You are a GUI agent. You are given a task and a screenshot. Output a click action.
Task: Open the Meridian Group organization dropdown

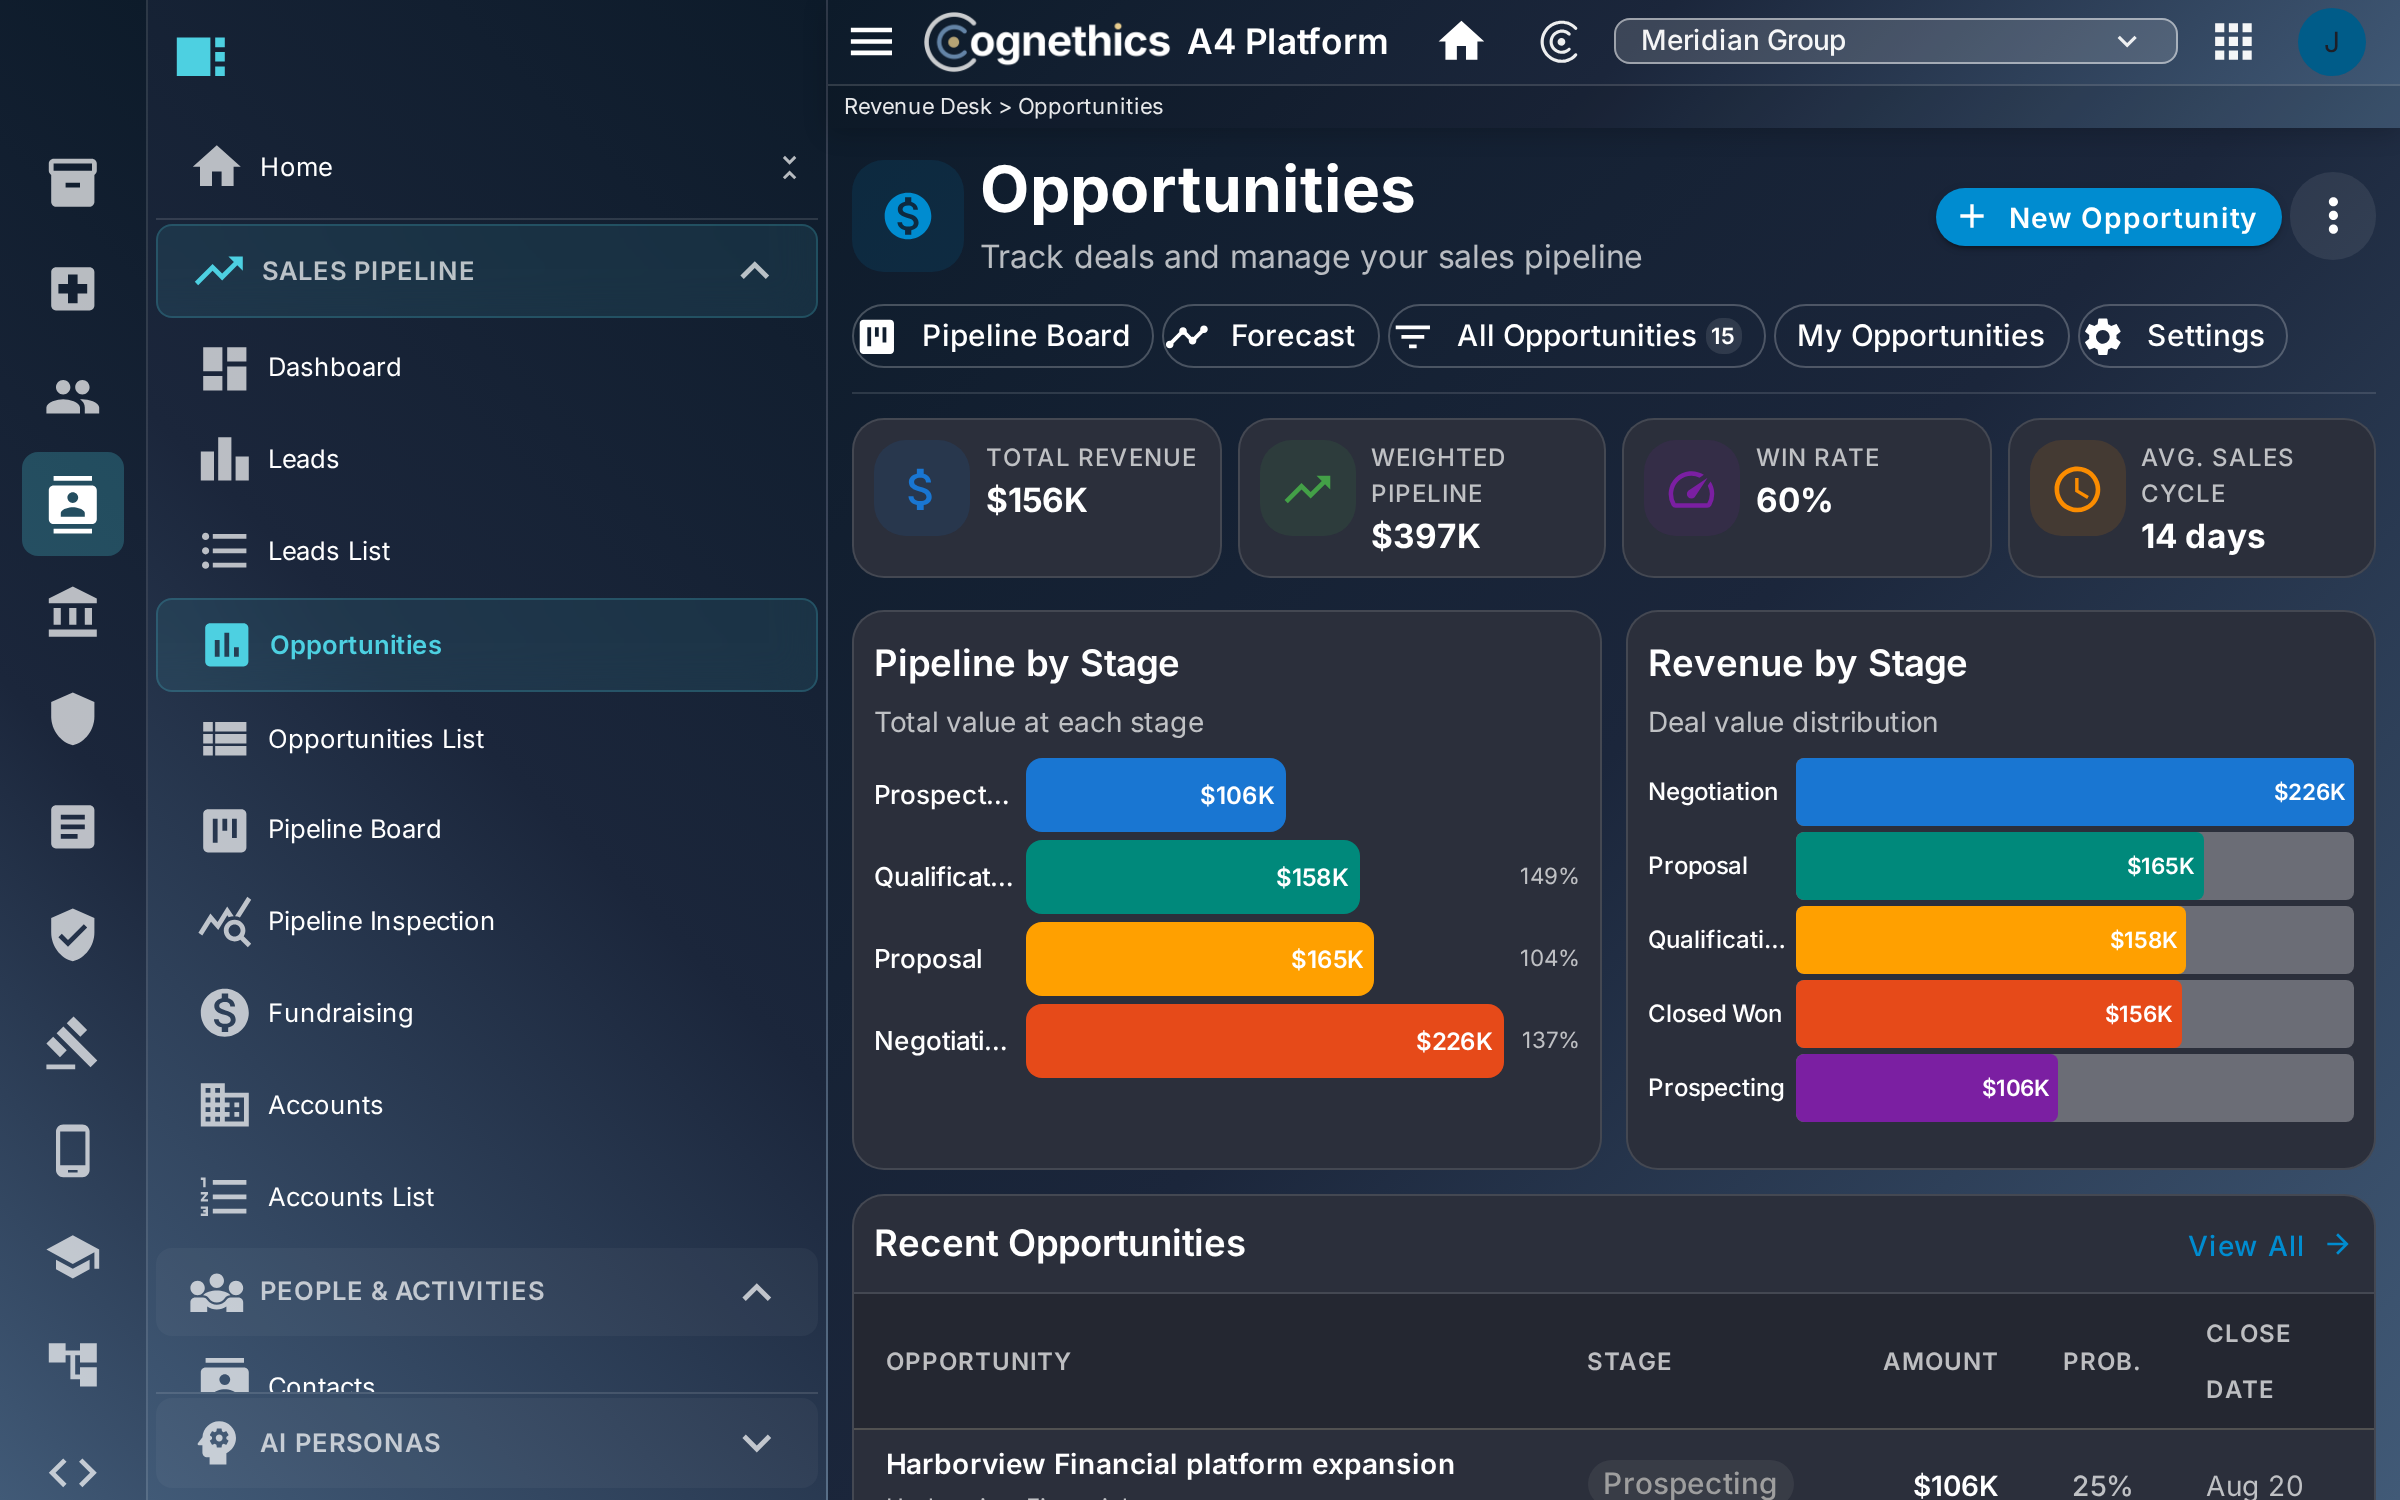pyautogui.click(x=1895, y=41)
